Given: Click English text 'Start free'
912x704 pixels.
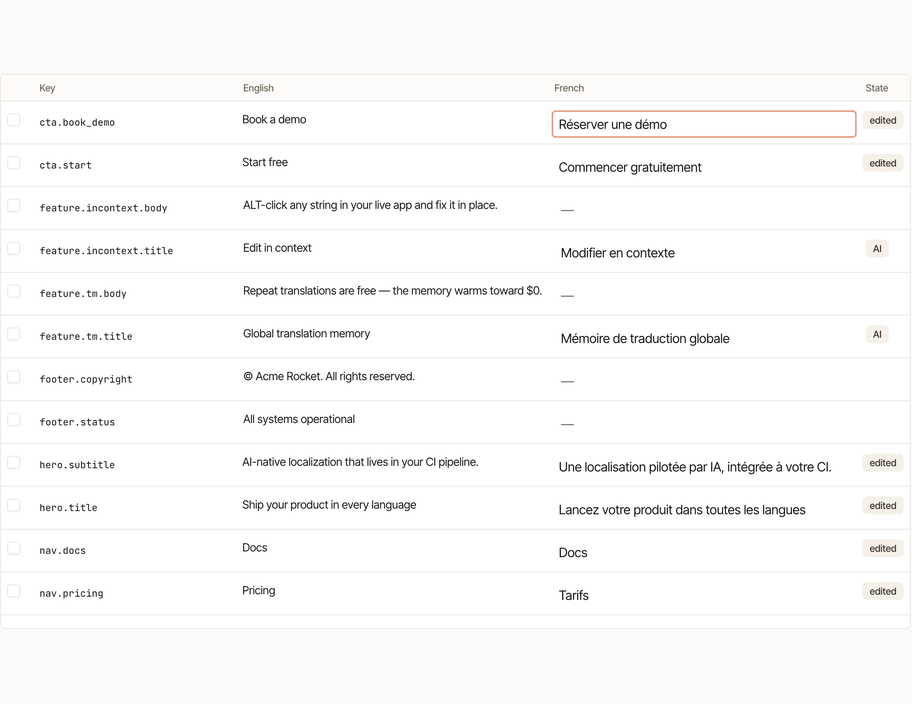Looking at the screenshot, I should click(265, 162).
